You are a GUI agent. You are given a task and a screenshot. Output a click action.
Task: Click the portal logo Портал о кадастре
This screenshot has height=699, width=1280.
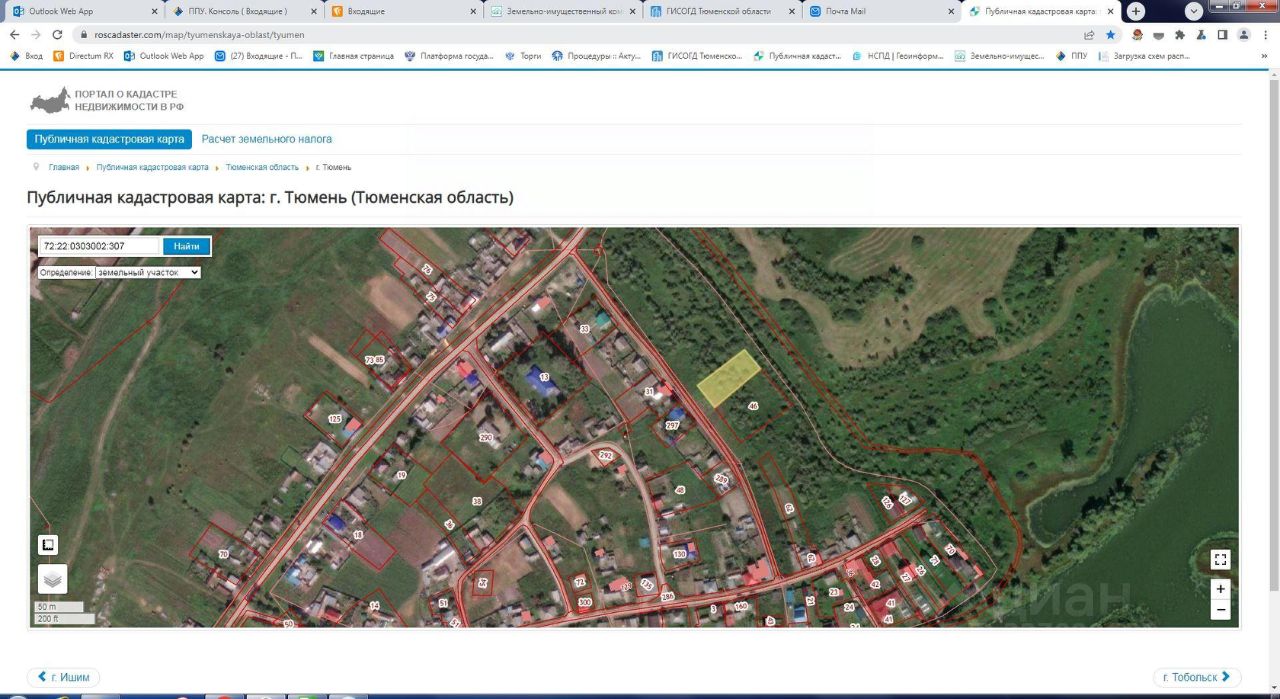click(106, 100)
